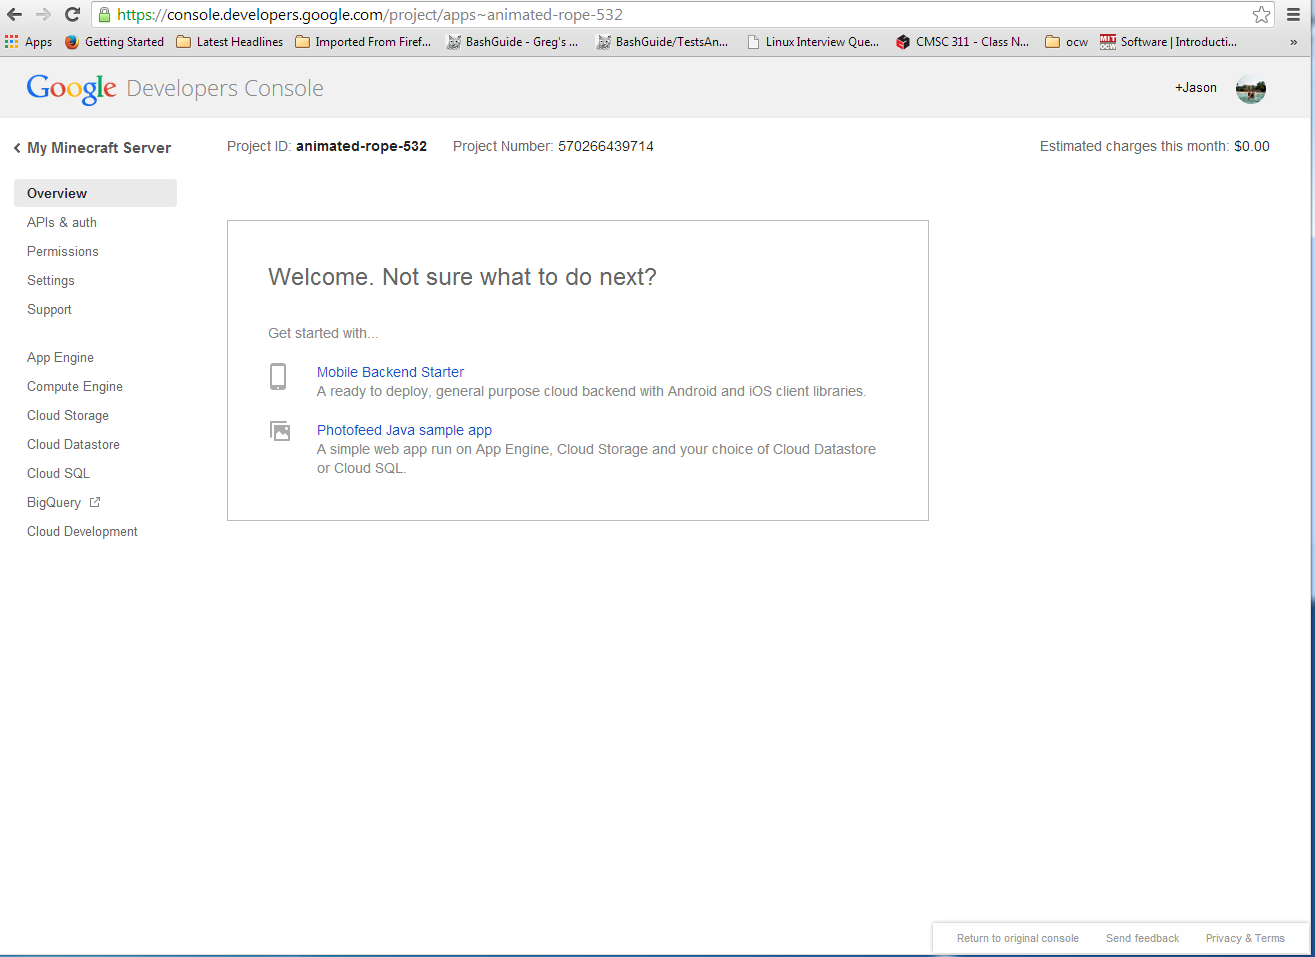The width and height of the screenshot is (1315, 957).
Task: Click the estimated charges amount $0.00
Action: (1252, 146)
